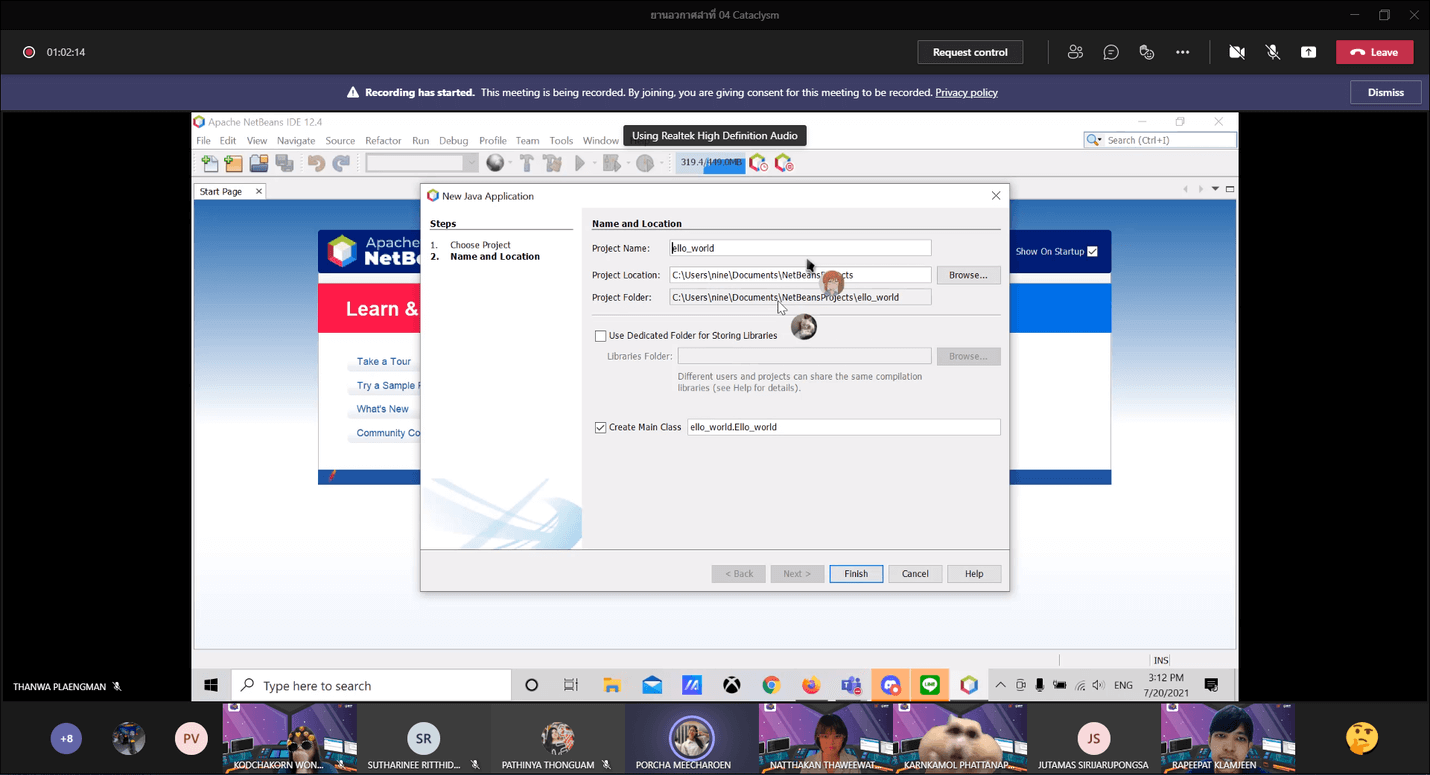The height and width of the screenshot is (775, 1430).
Task: Click NetBeans Undo arrow icon
Action: click(316, 163)
